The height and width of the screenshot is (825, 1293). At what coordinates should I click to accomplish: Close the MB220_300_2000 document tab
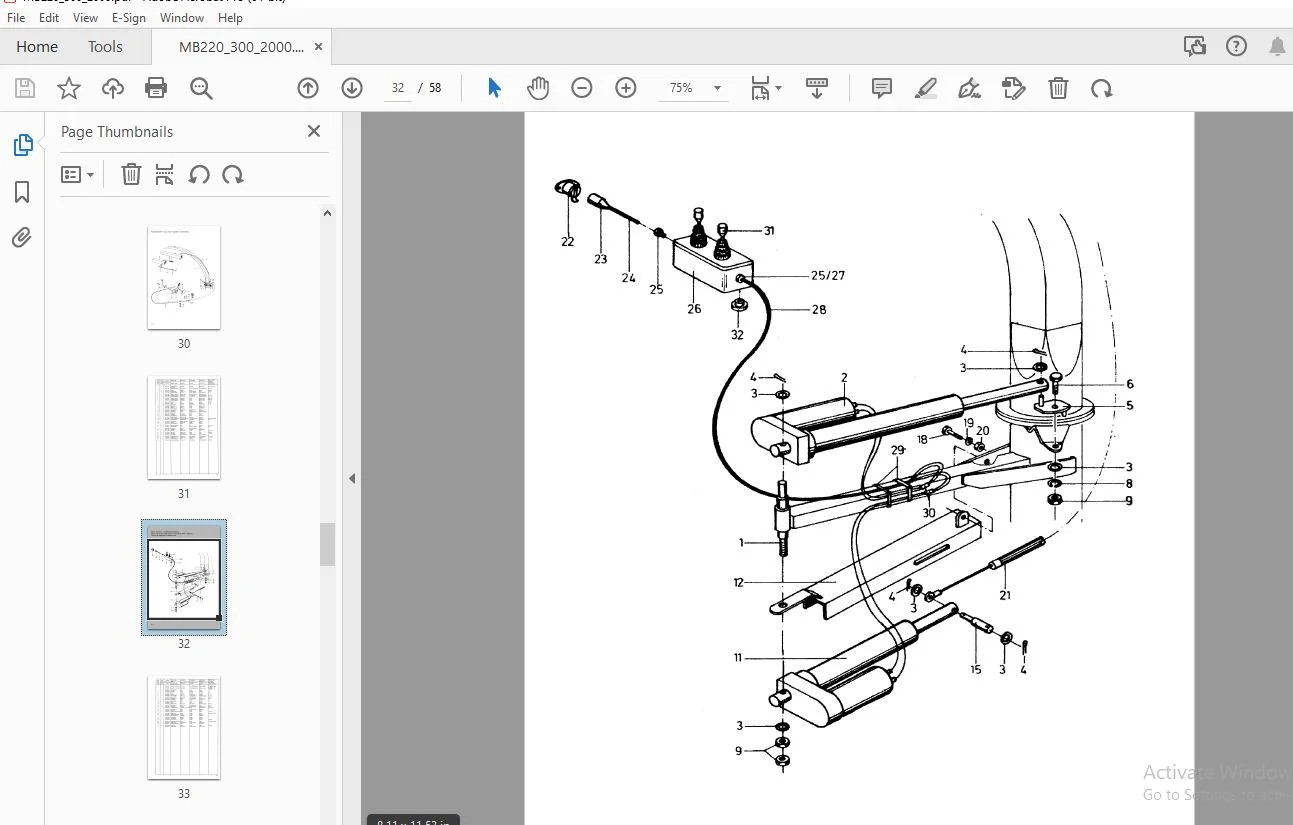pyautogui.click(x=318, y=46)
